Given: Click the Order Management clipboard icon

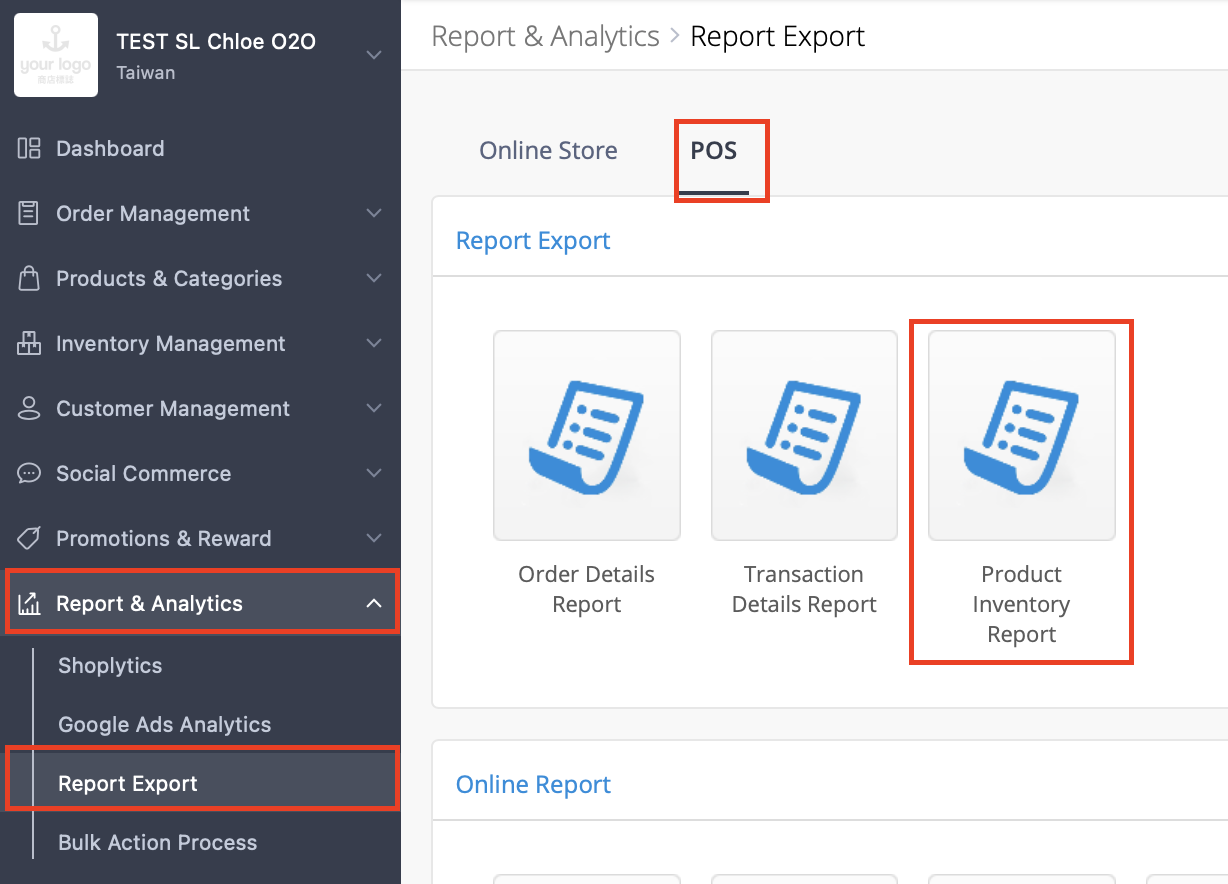Looking at the screenshot, I should tap(29, 214).
